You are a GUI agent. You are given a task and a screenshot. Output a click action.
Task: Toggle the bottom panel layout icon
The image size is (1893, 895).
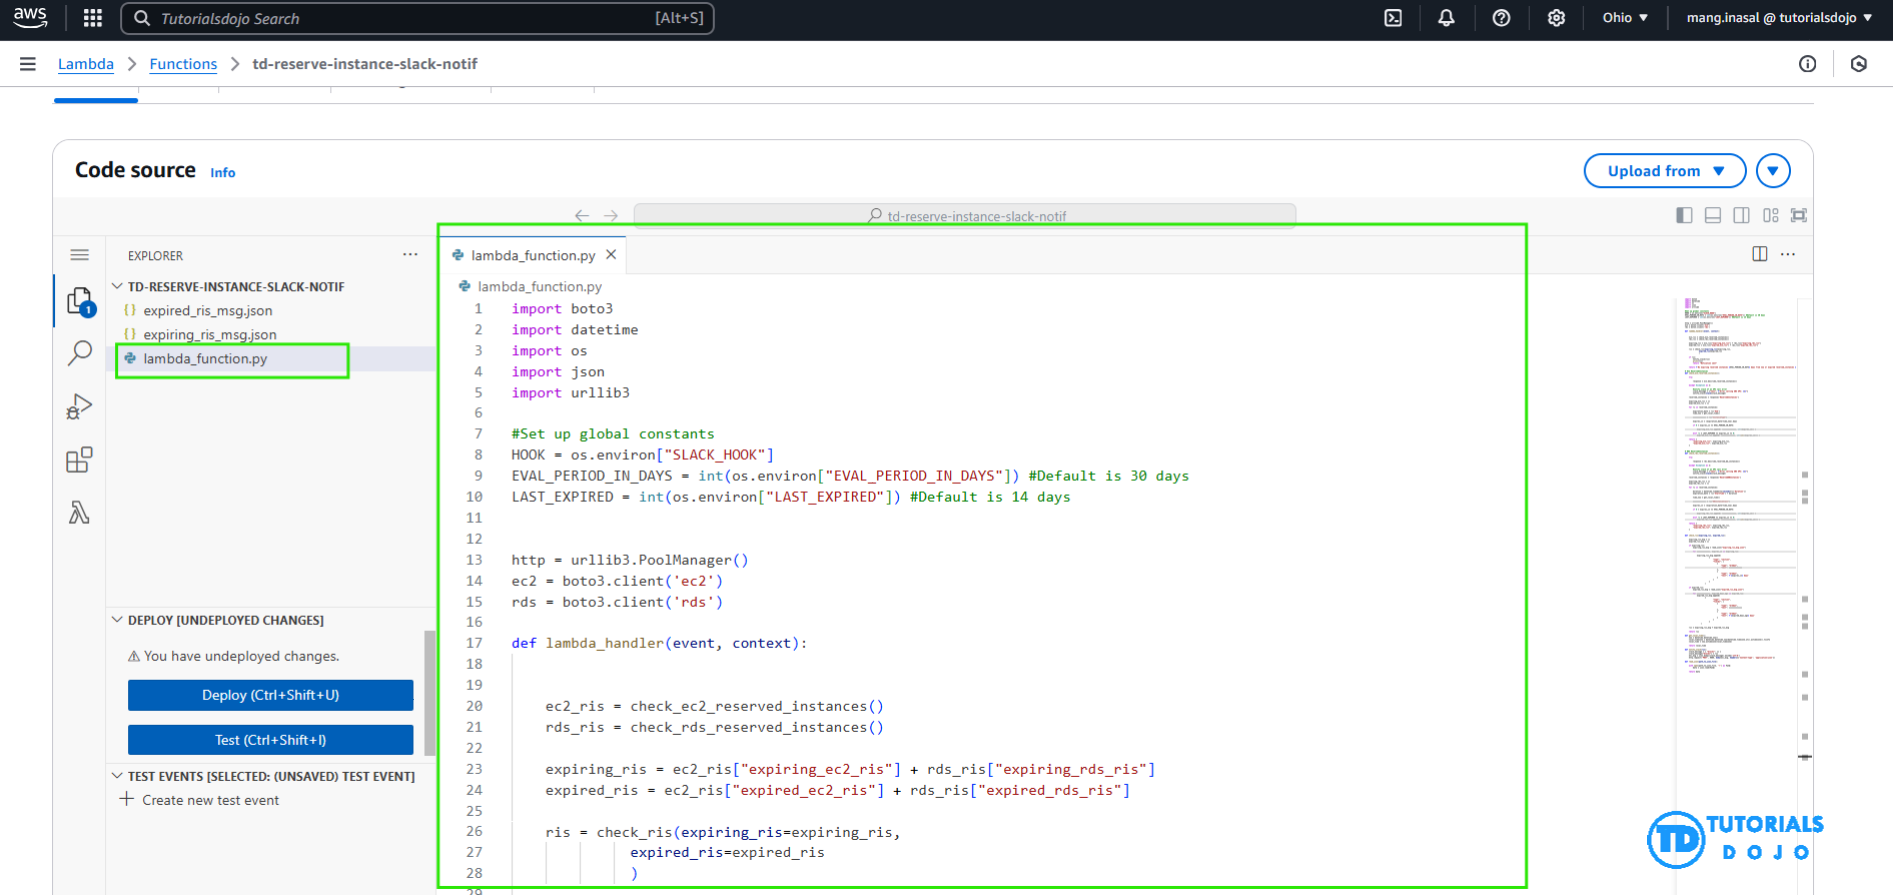point(1713,215)
